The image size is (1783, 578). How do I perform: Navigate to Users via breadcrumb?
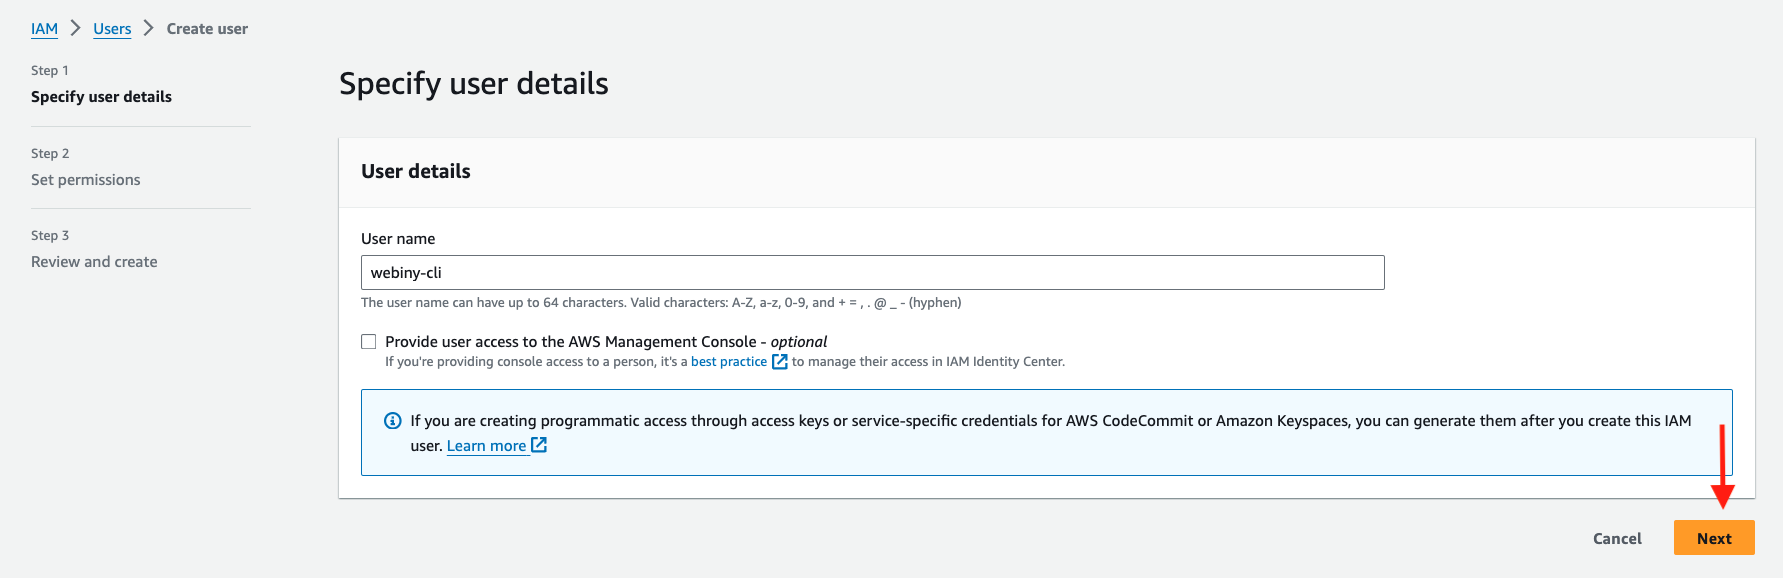[112, 29]
